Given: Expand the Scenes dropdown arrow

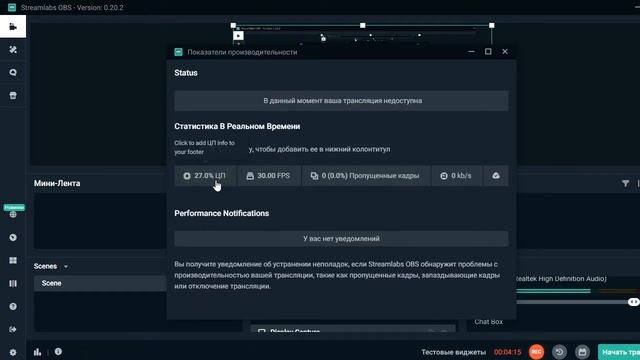Looking at the screenshot, I should pyautogui.click(x=66, y=267).
